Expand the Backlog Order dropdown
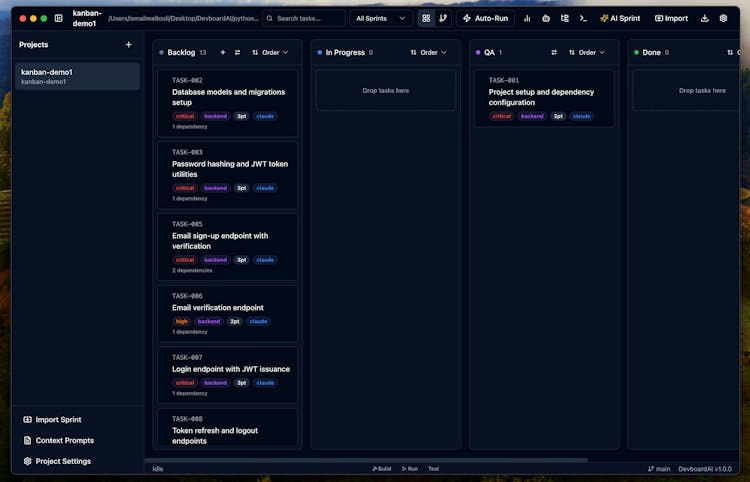This screenshot has height=482, width=750. click(x=270, y=52)
